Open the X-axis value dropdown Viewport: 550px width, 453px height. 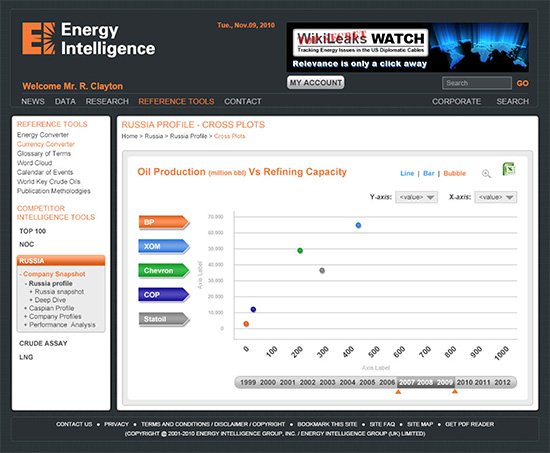click(x=496, y=197)
